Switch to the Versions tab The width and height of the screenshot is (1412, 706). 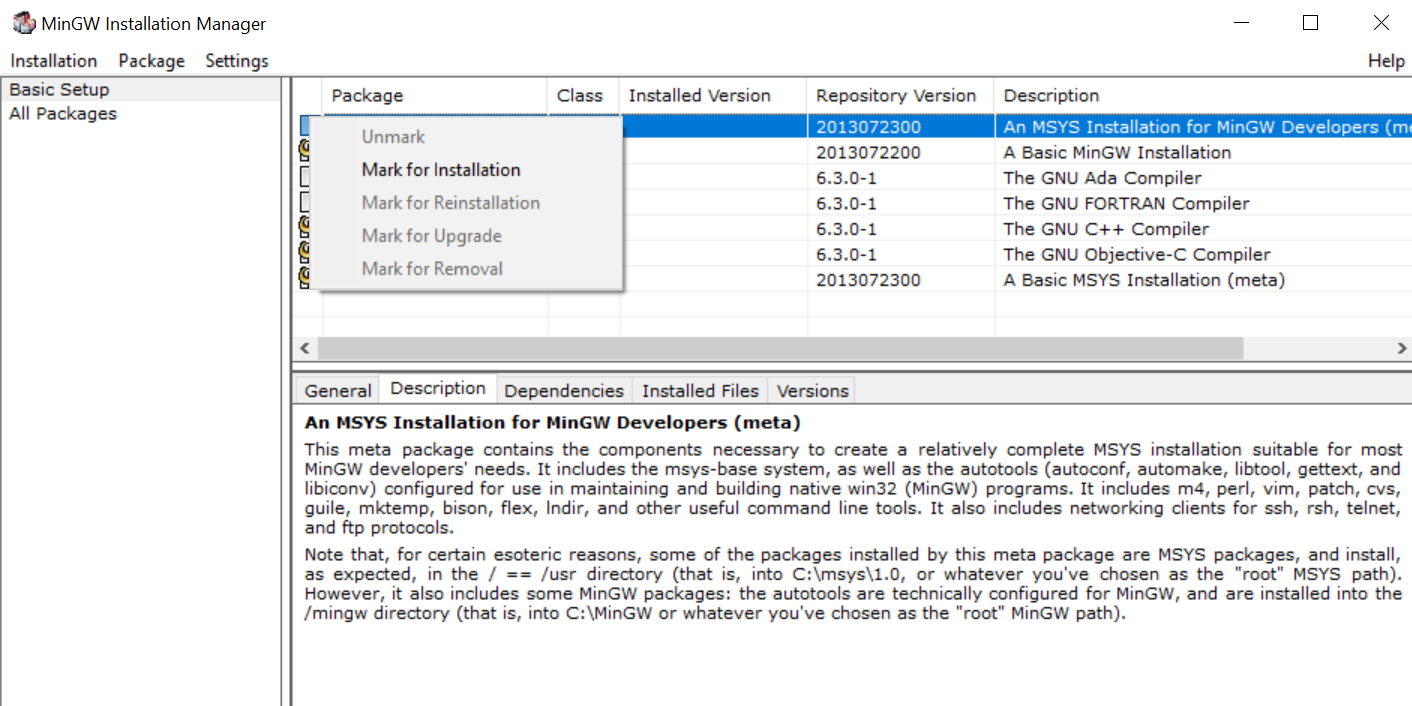pos(812,391)
